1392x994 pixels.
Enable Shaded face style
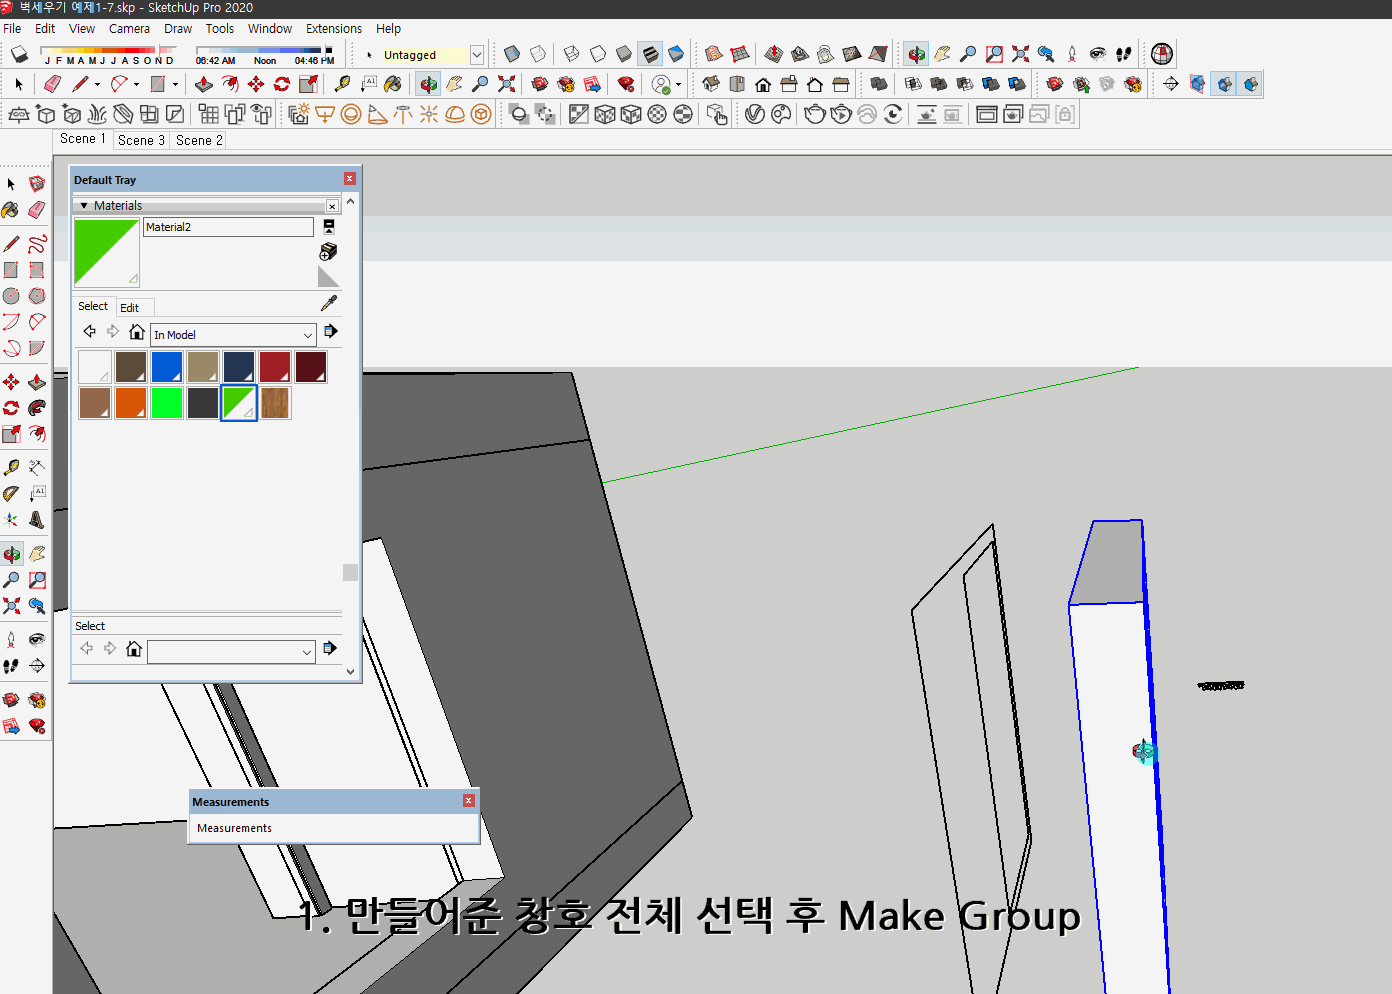tap(623, 54)
